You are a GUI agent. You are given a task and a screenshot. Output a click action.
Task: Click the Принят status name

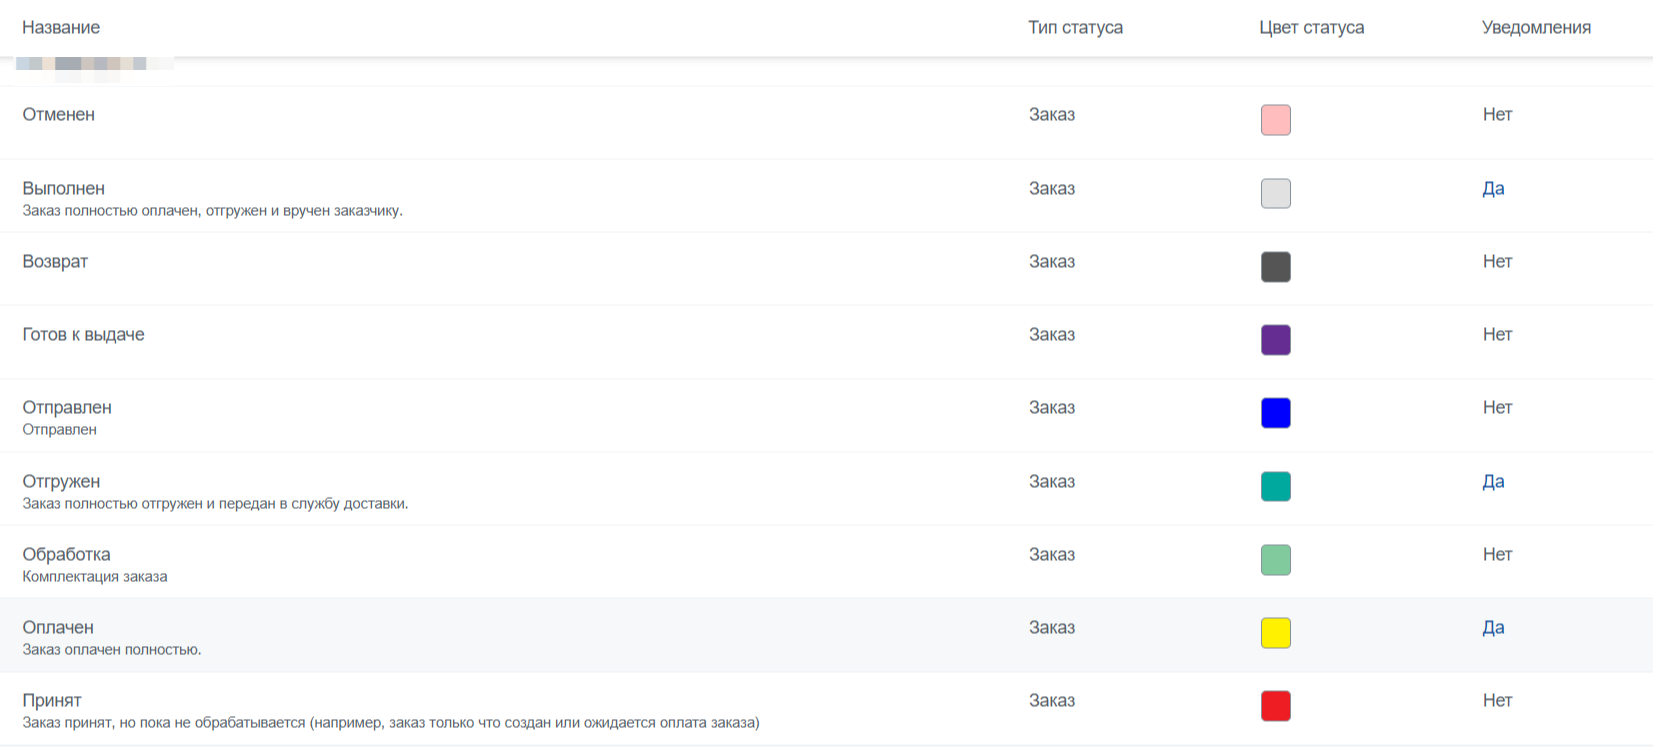(52, 700)
